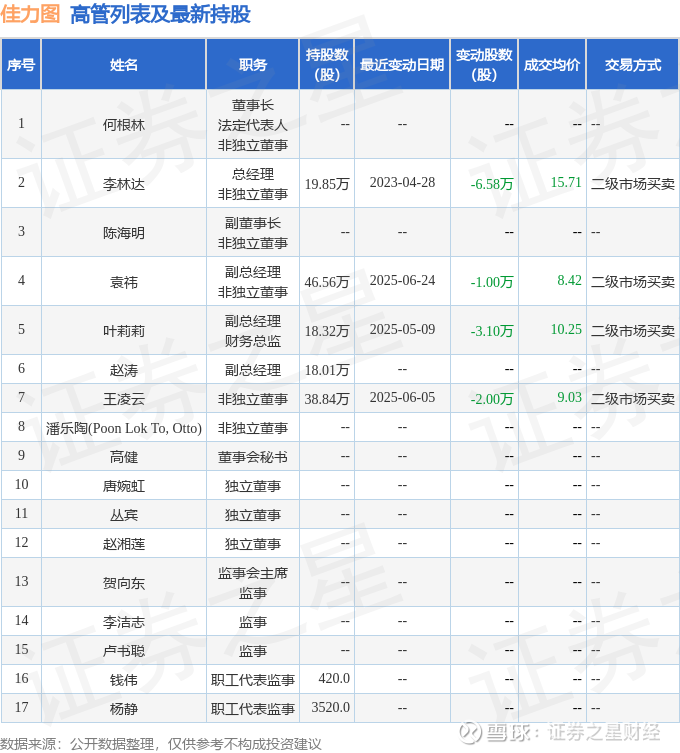The image size is (680, 753).
Task: Click the 姓名 column header
Action: pos(123,64)
